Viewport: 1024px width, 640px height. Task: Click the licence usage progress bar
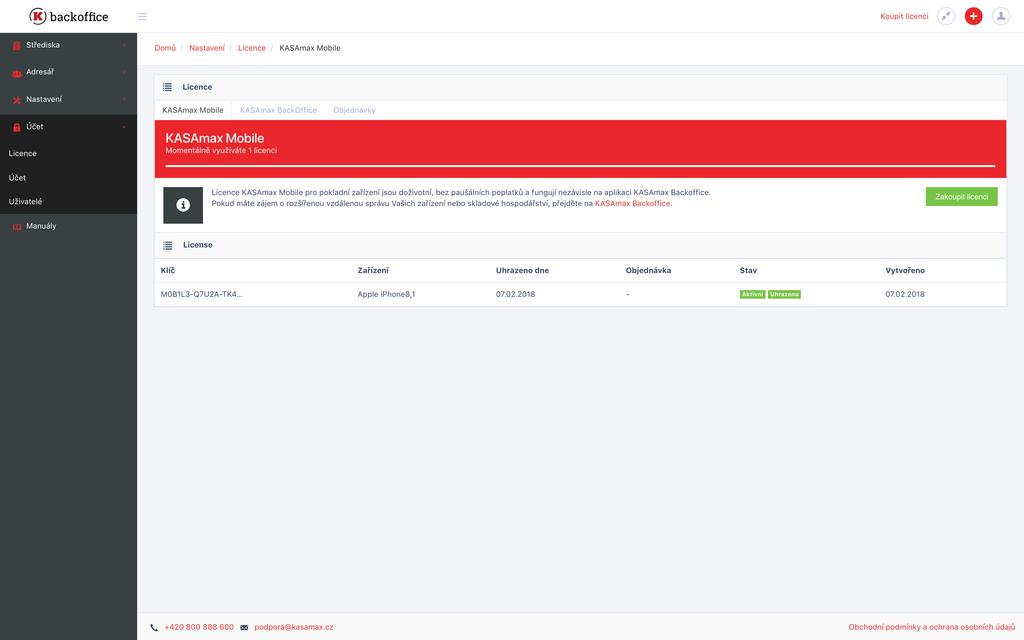[580, 167]
